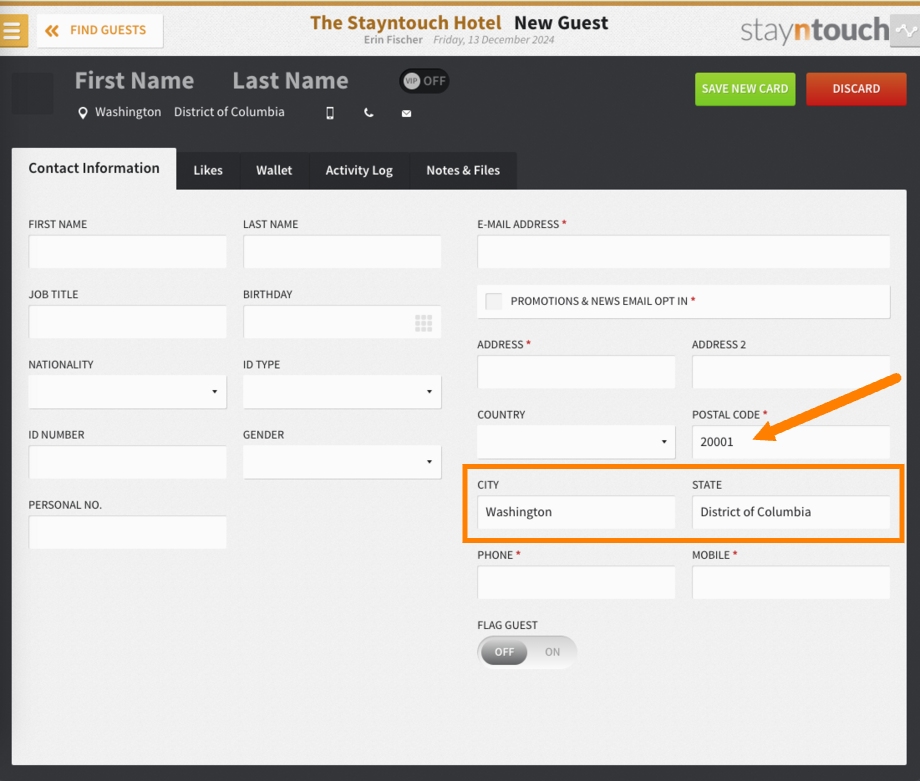Click the Birthday date field
920x781 pixels.
click(342, 322)
